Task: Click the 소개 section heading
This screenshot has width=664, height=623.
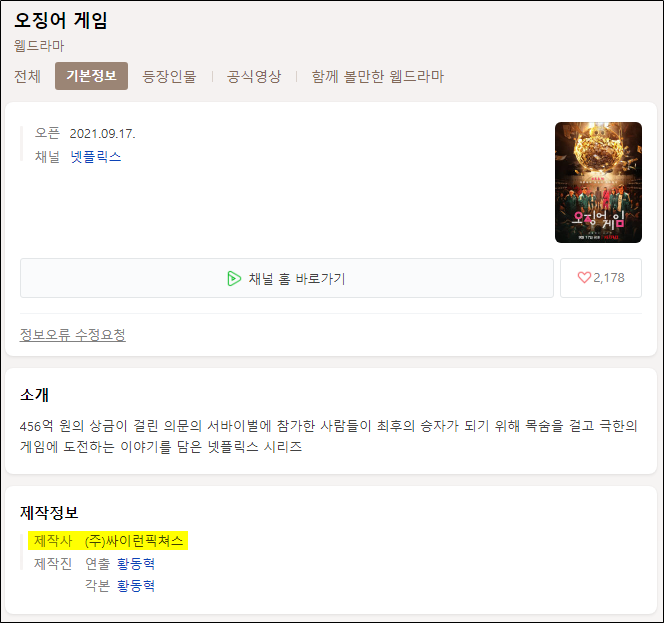Action: [x=34, y=394]
